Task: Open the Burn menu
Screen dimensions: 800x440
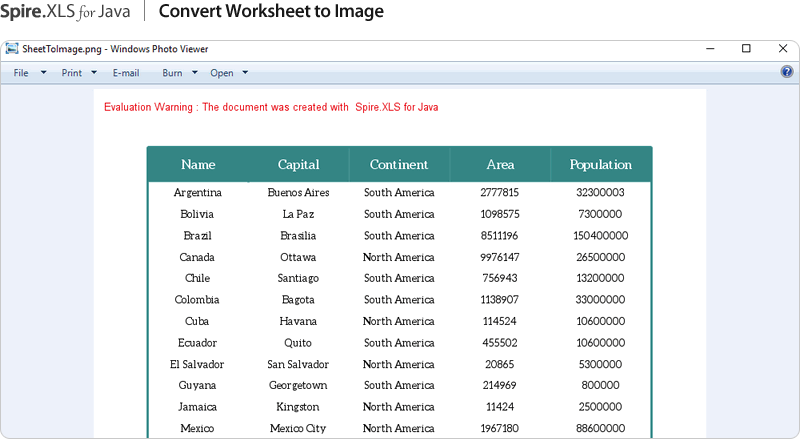Action: click(172, 73)
